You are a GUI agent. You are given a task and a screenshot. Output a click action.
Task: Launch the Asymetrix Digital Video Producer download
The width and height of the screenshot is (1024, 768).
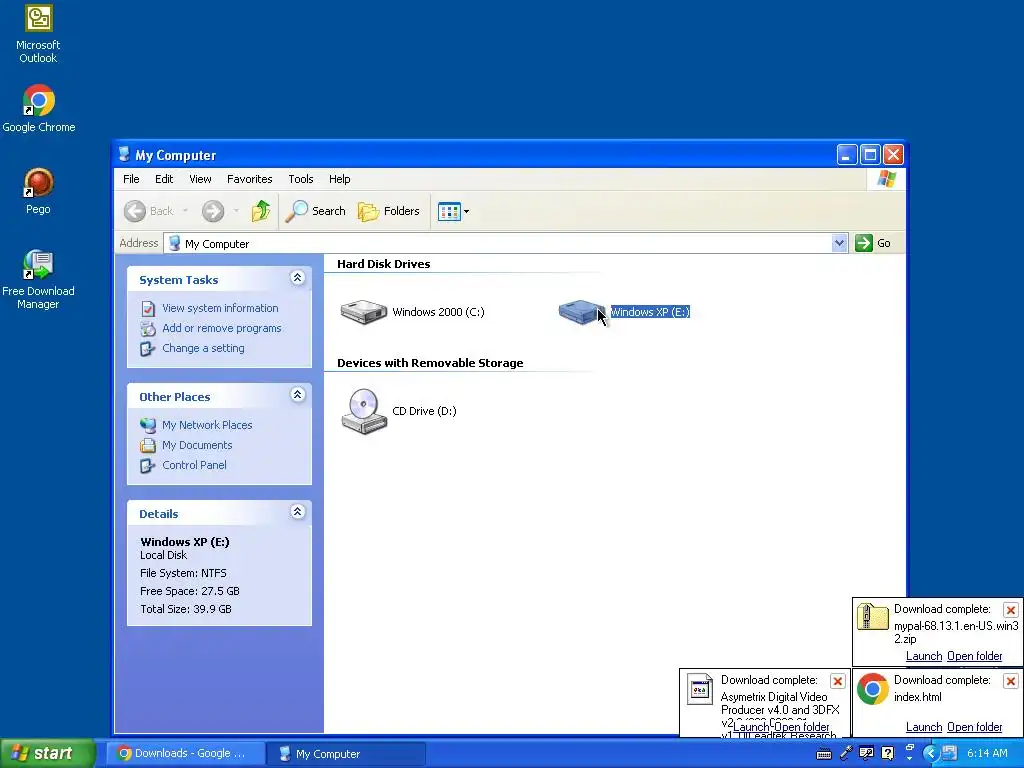click(750, 727)
